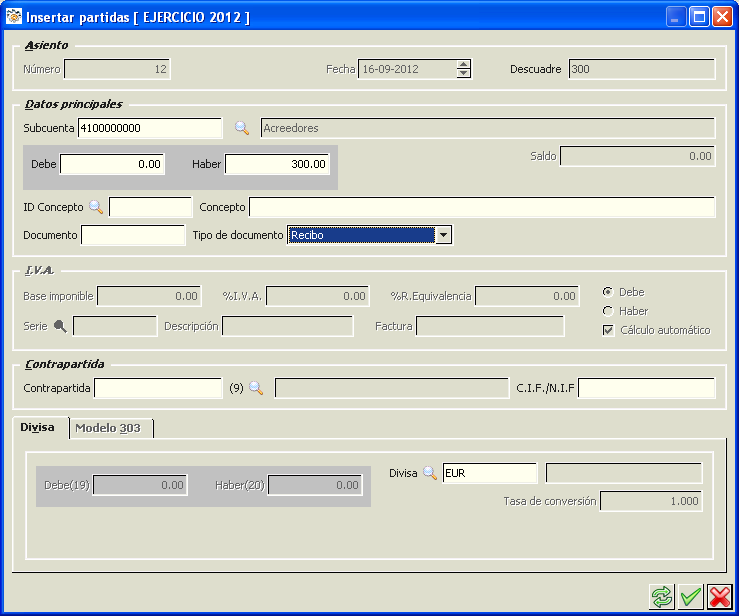
Task: Expand the Tipo de documento dropdown arrow
Action: pos(443,235)
